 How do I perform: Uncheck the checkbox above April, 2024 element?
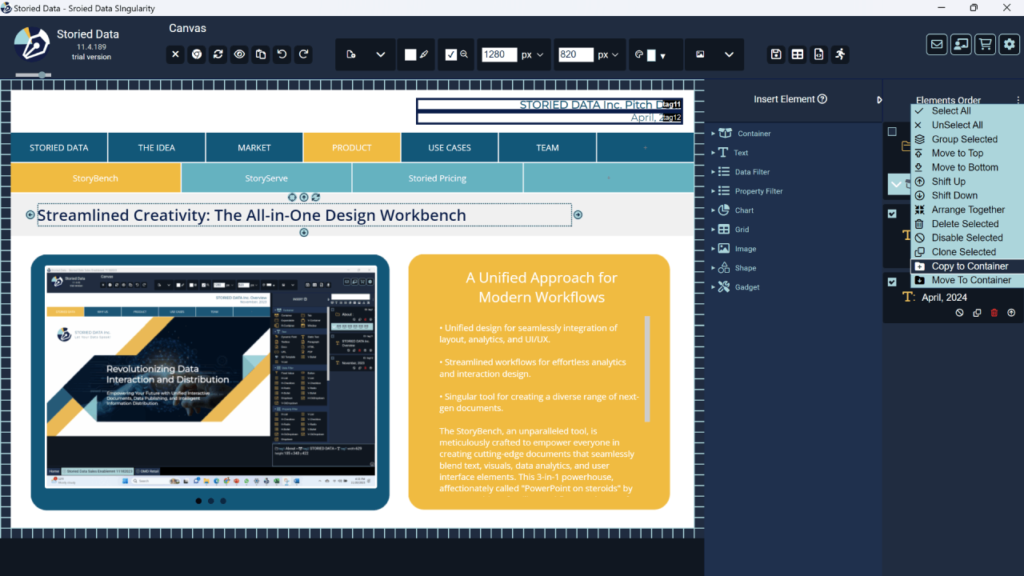[892, 282]
